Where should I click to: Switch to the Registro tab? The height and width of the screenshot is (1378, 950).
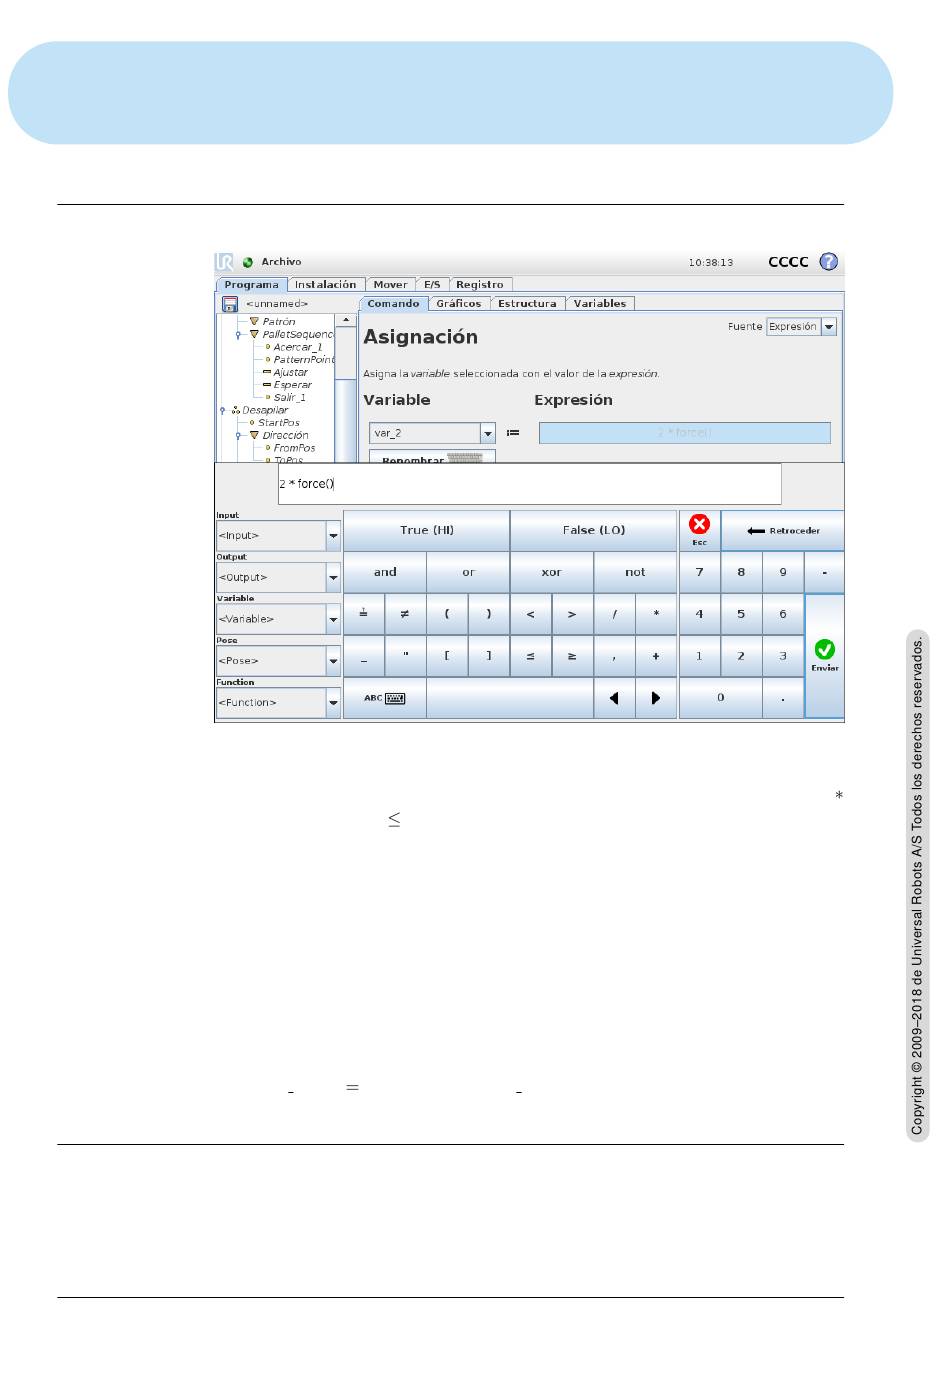click(x=480, y=285)
